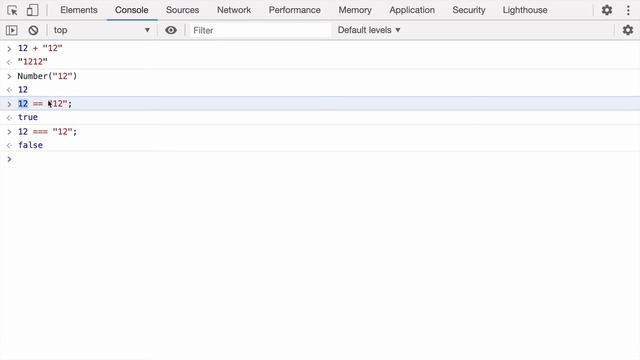Viewport: 640px width, 360px height.
Task: Clear the console with the ban icon
Action: click(33, 30)
